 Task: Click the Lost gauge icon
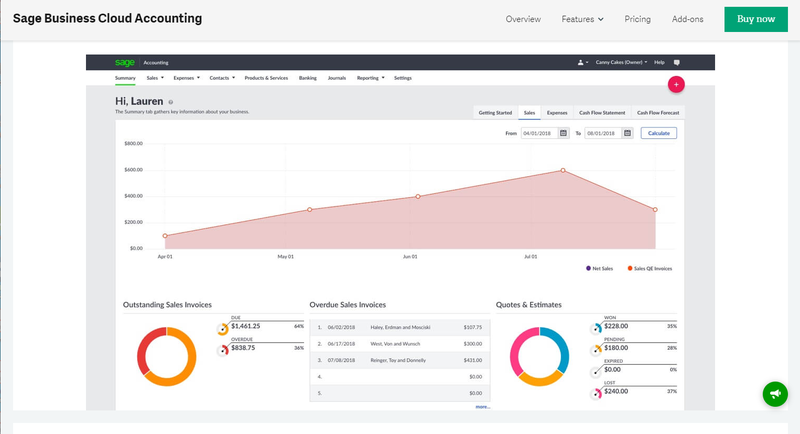[596, 394]
